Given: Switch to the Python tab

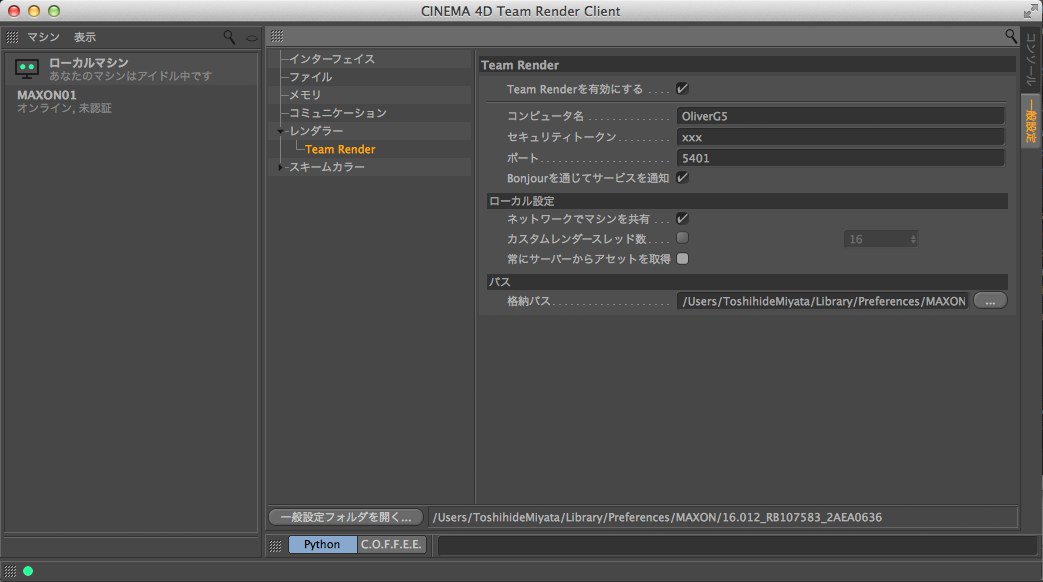Looking at the screenshot, I should coord(322,545).
